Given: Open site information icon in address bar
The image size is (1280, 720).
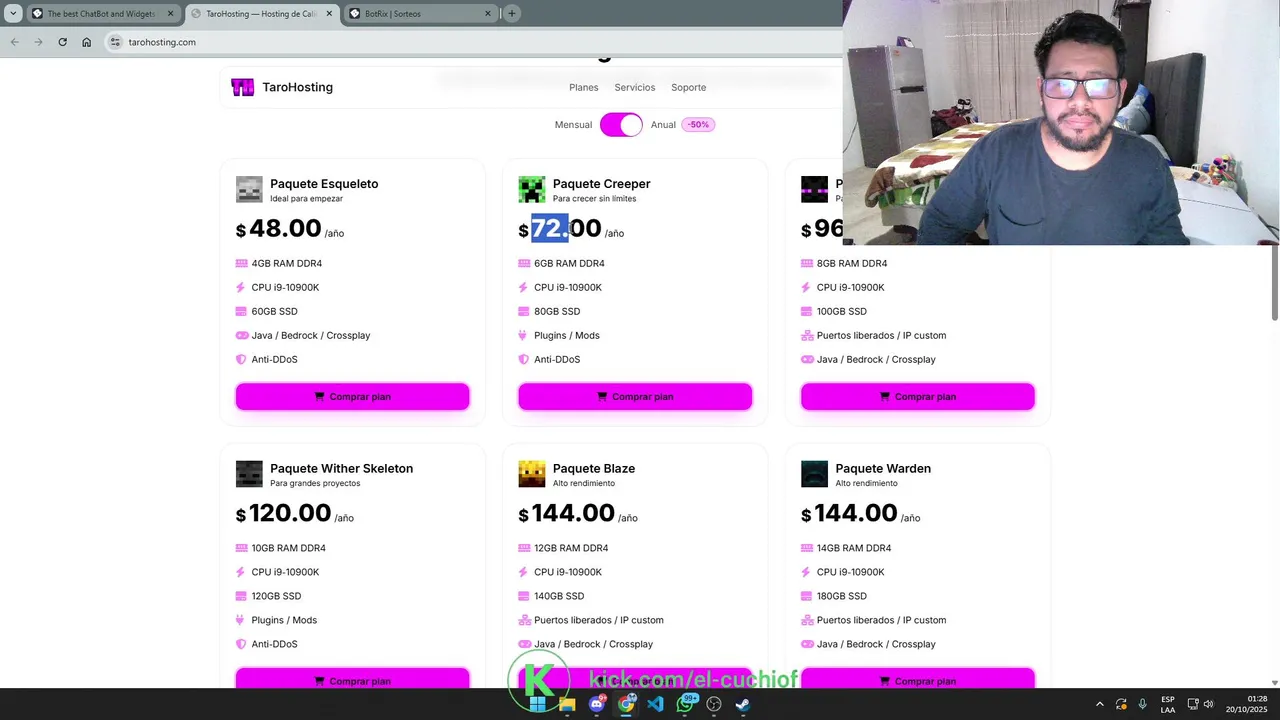Looking at the screenshot, I should click(115, 42).
